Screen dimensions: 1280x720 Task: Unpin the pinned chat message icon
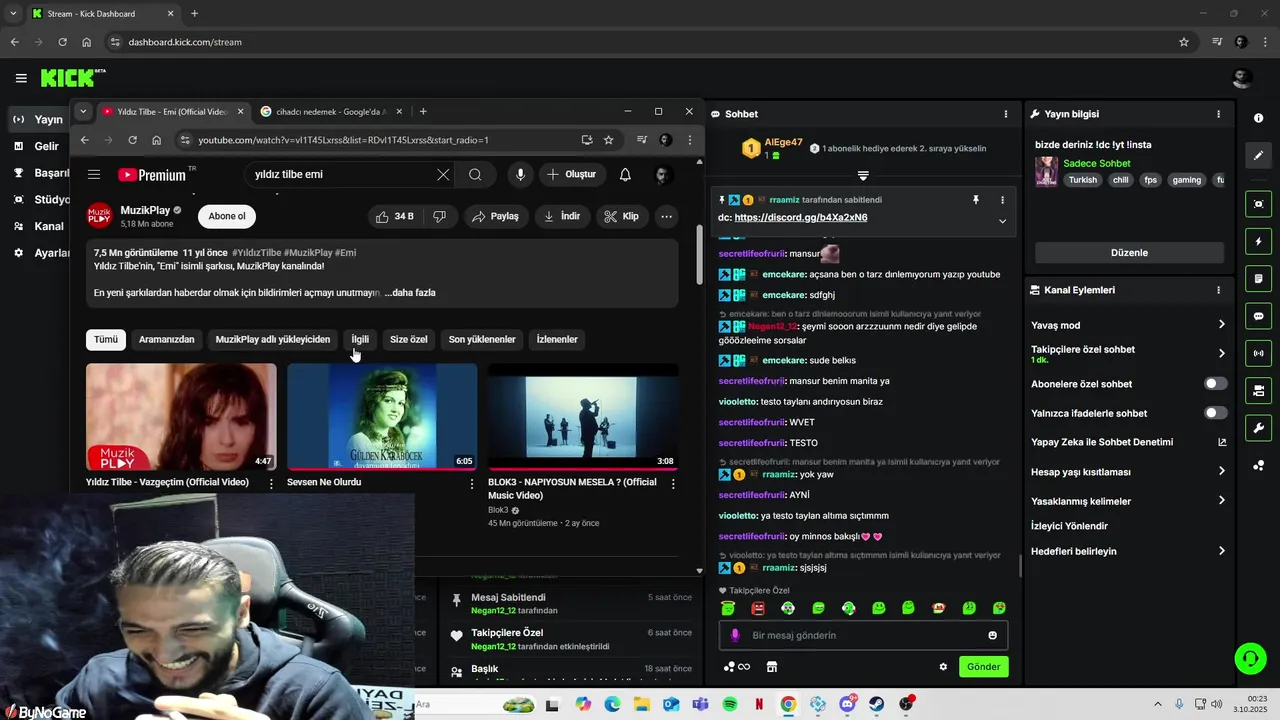[x=976, y=200]
